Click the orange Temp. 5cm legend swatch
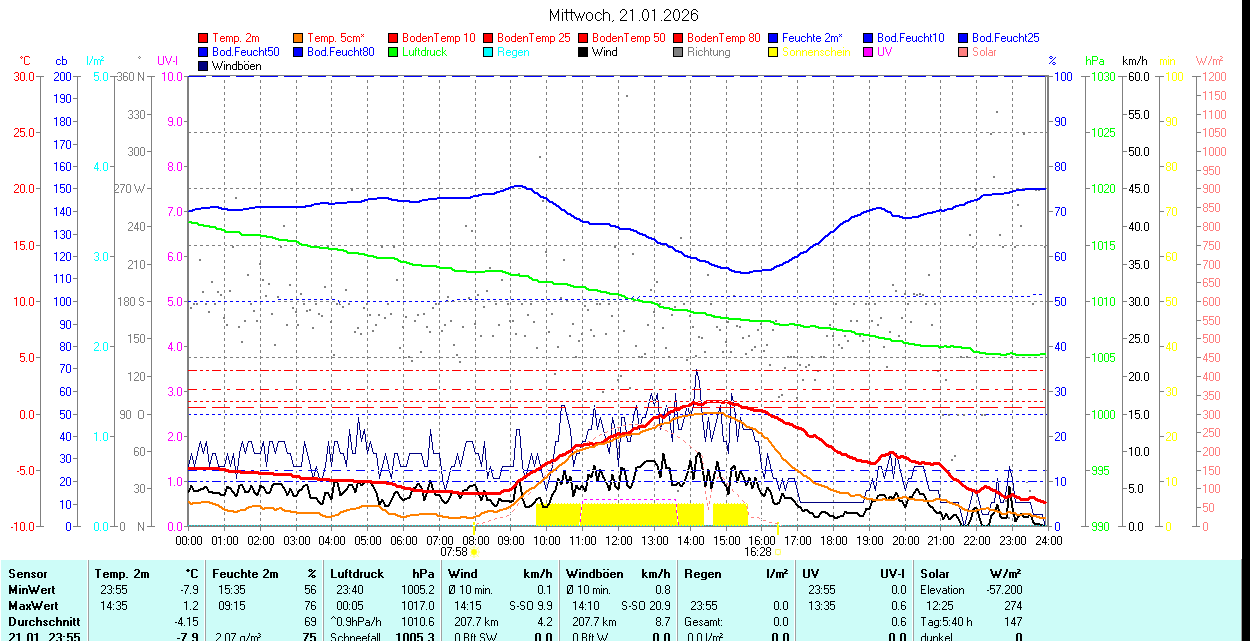The height and width of the screenshot is (641, 1250). (298, 38)
